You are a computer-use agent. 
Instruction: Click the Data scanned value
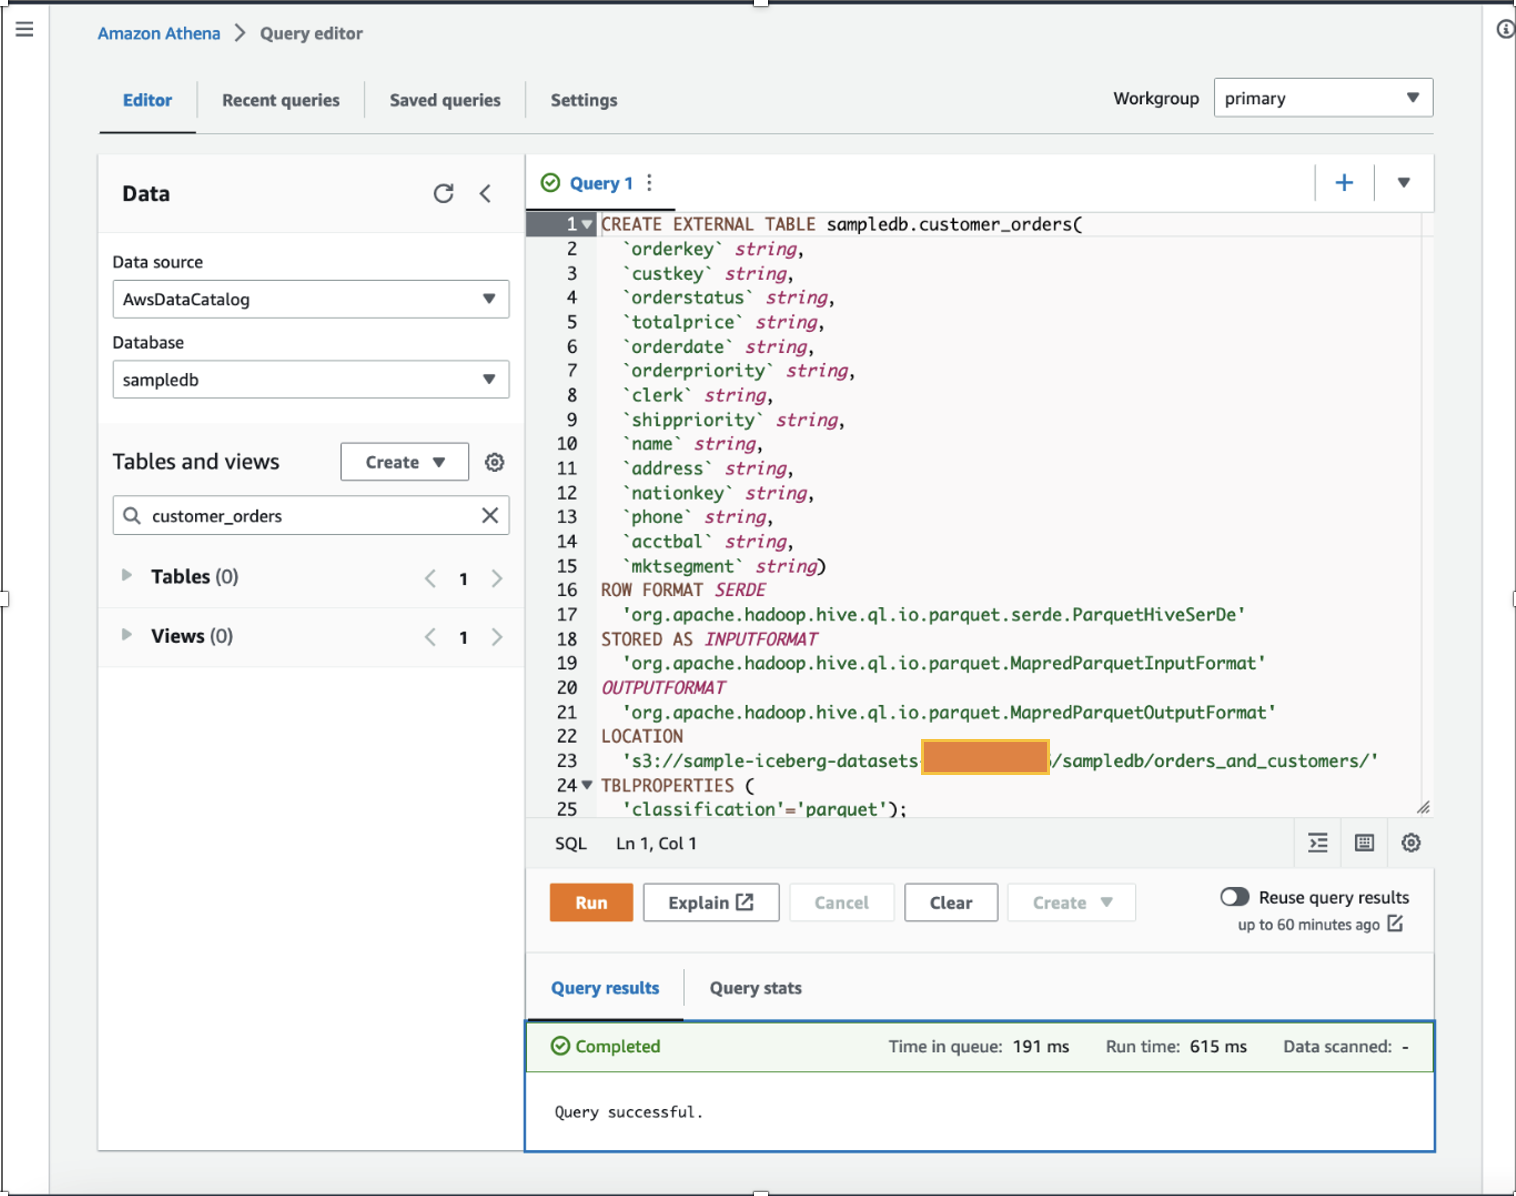pos(1405,1046)
